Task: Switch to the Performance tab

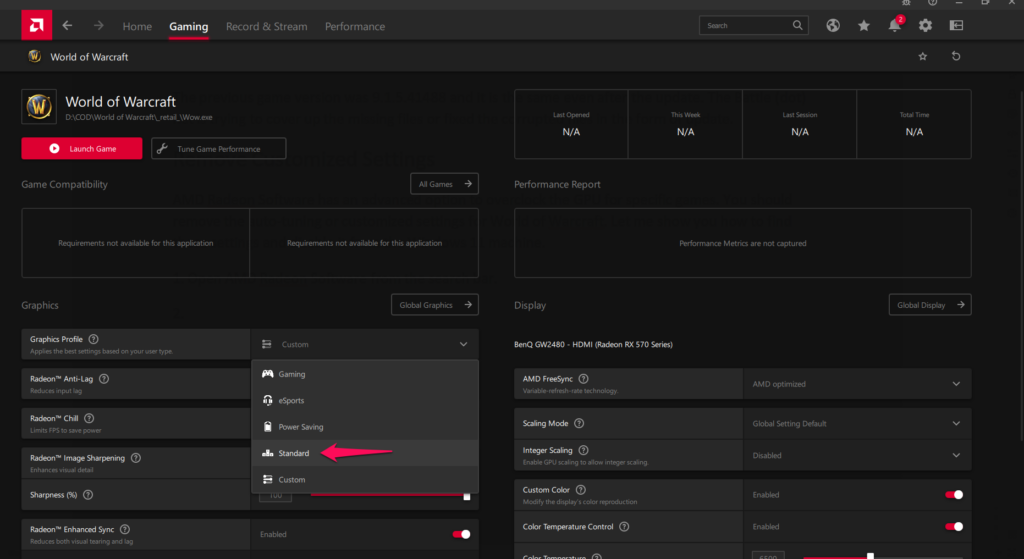Action: (355, 26)
